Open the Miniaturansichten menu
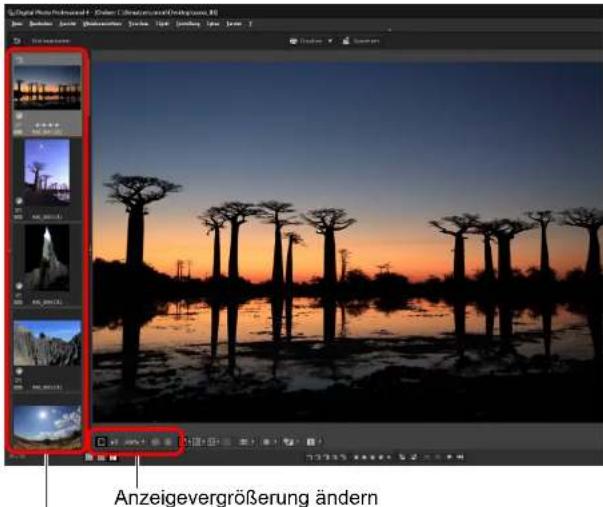The height and width of the screenshot is (507, 603). click(x=102, y=24)
